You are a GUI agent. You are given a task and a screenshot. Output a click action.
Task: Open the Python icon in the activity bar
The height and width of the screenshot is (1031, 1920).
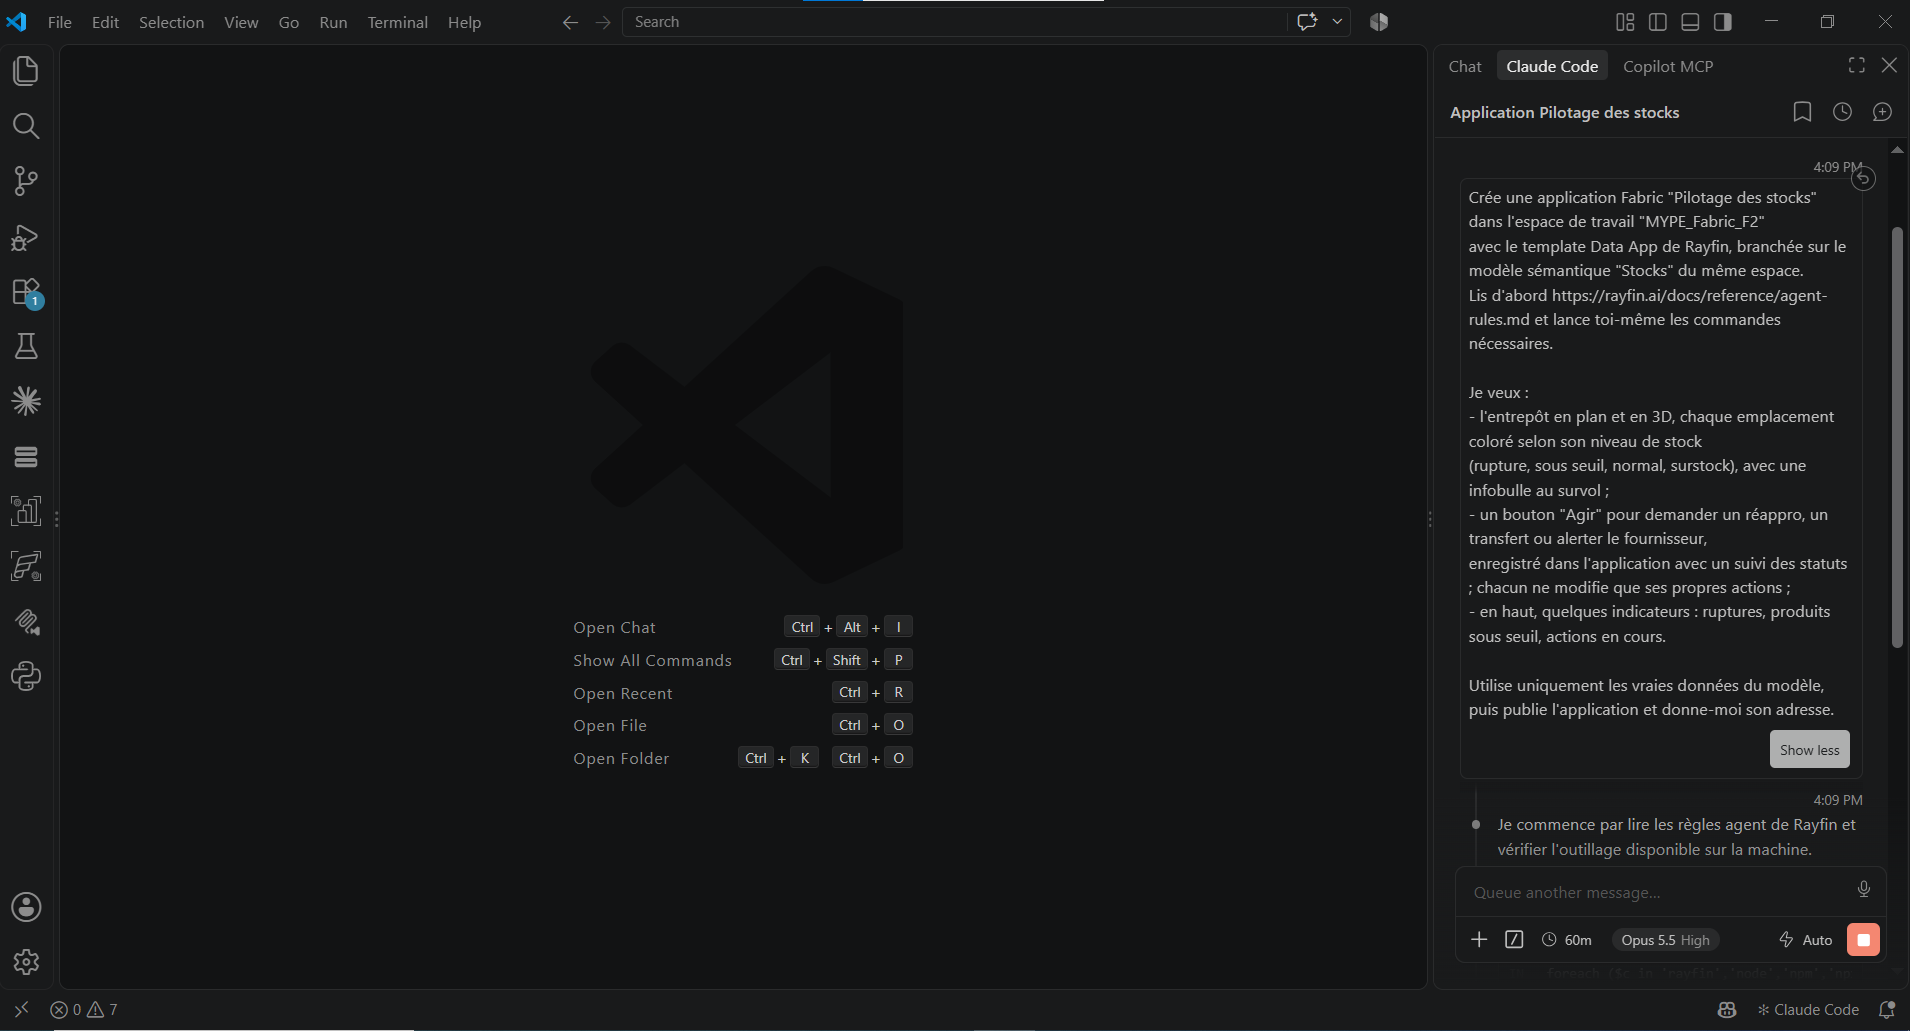click(26, 677)
